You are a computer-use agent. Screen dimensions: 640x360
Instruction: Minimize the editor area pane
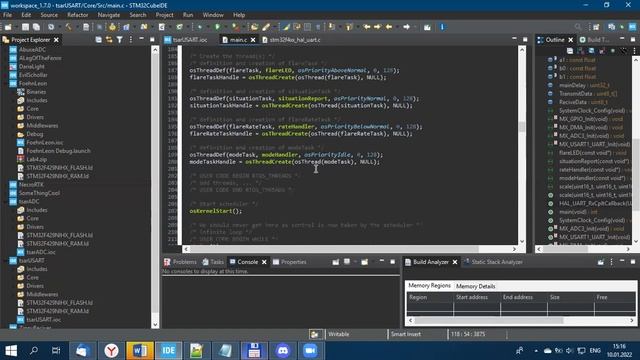[514, 39]
